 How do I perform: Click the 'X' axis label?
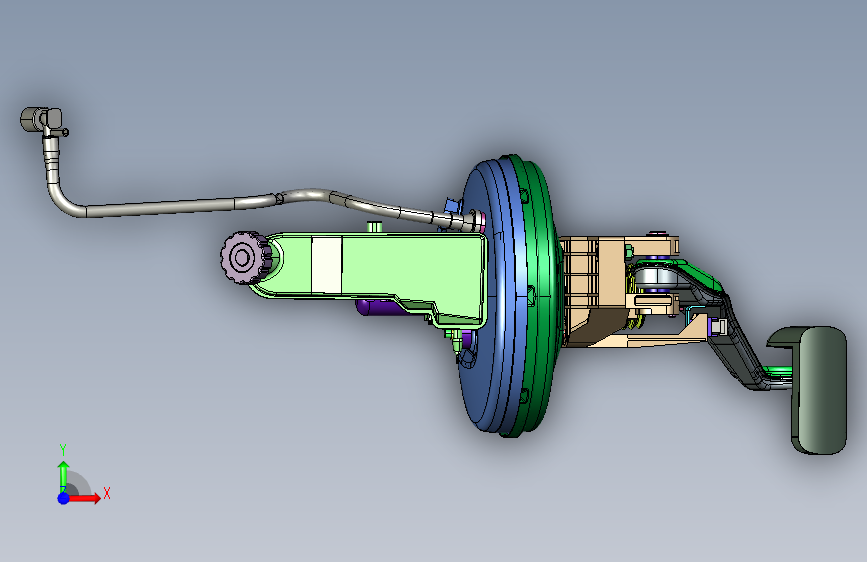[107, 493]
